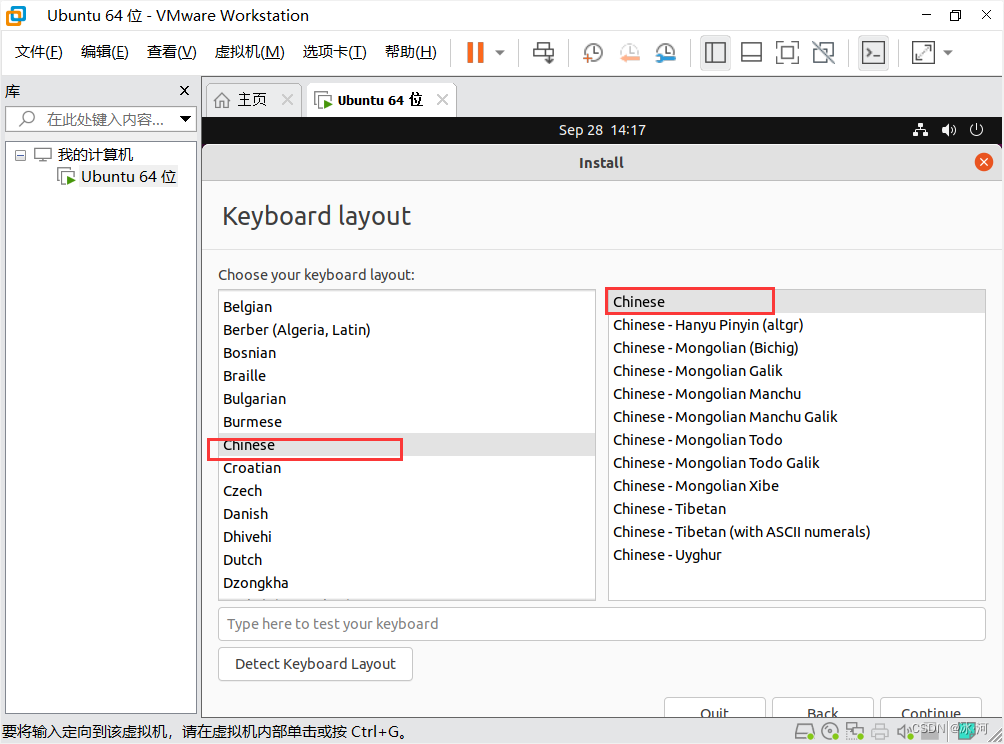Close the Ubuntu 64 位 tab
This screenshot has height=744, width=1004.
(442, 100)
